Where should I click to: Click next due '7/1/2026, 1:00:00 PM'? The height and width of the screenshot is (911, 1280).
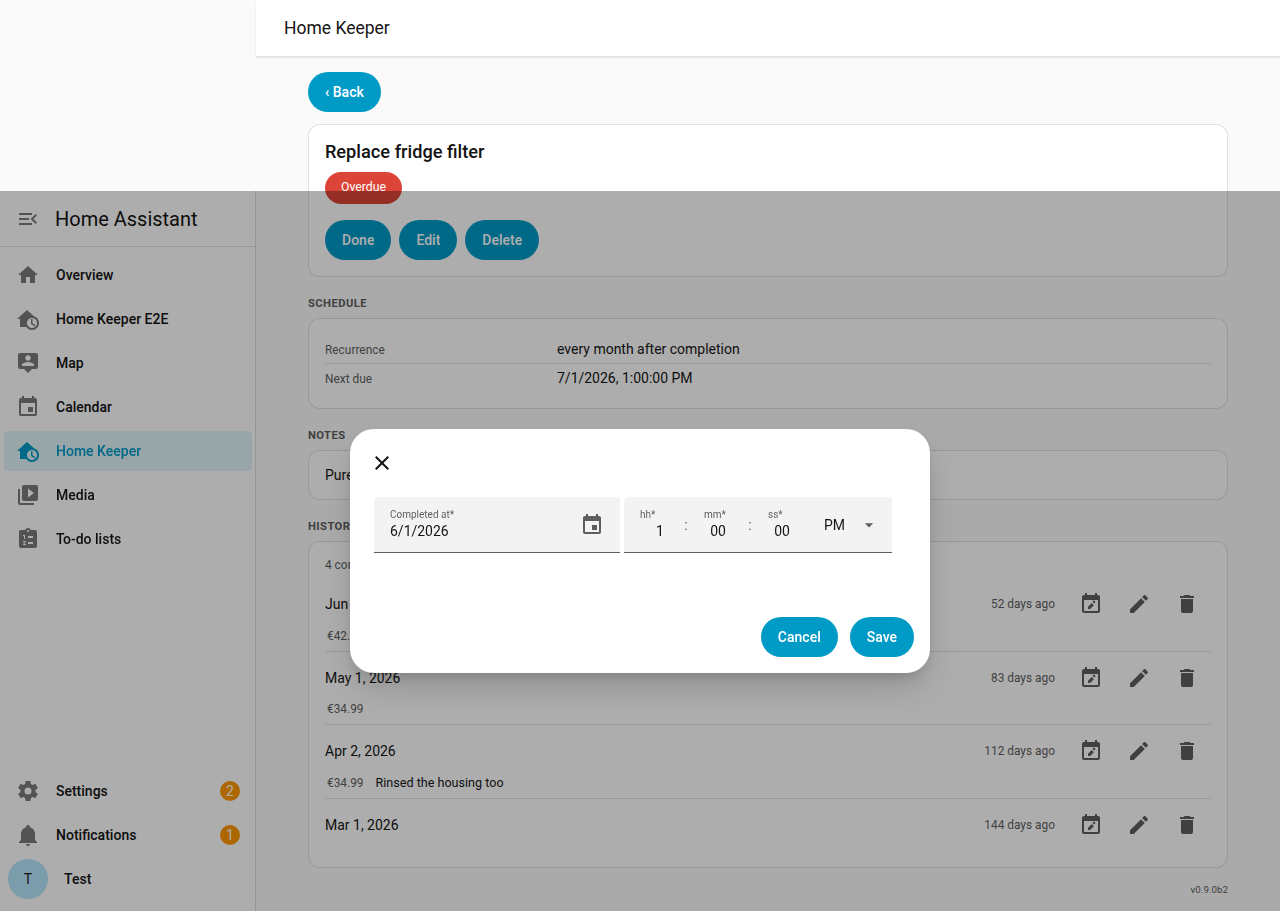coord(624,378)
